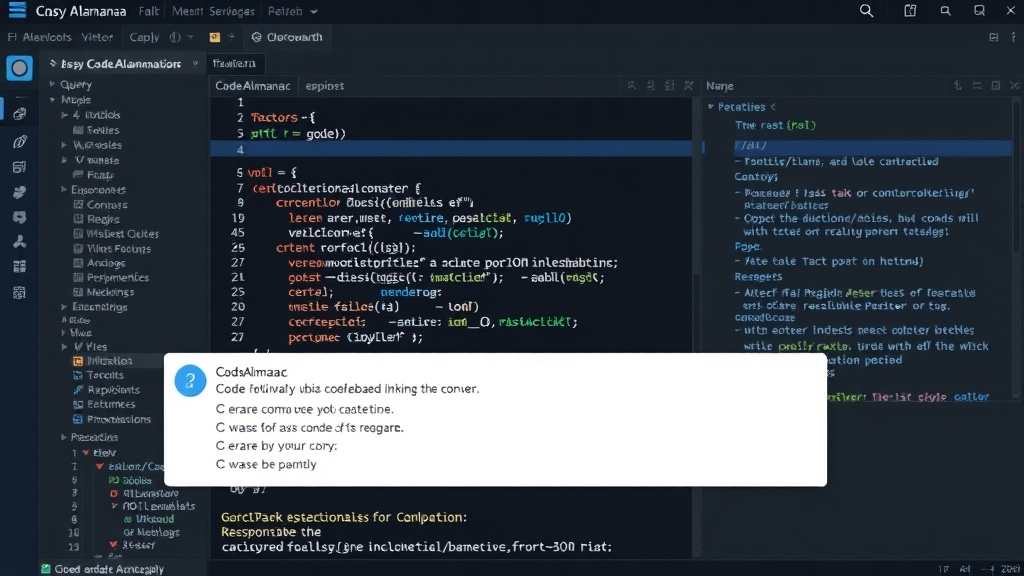The height and width of the screenshot is (576, 1024).
Task: Open the bookmark panel icon in title bar
Action: pos(910,10)
